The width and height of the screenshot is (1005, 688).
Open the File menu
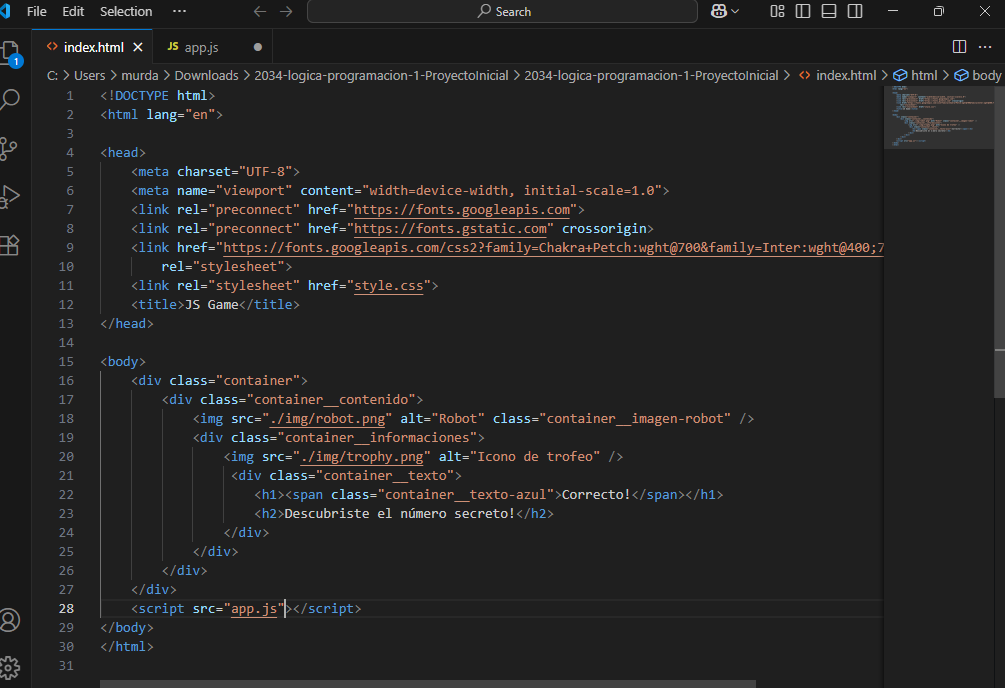tap(37, 12)
